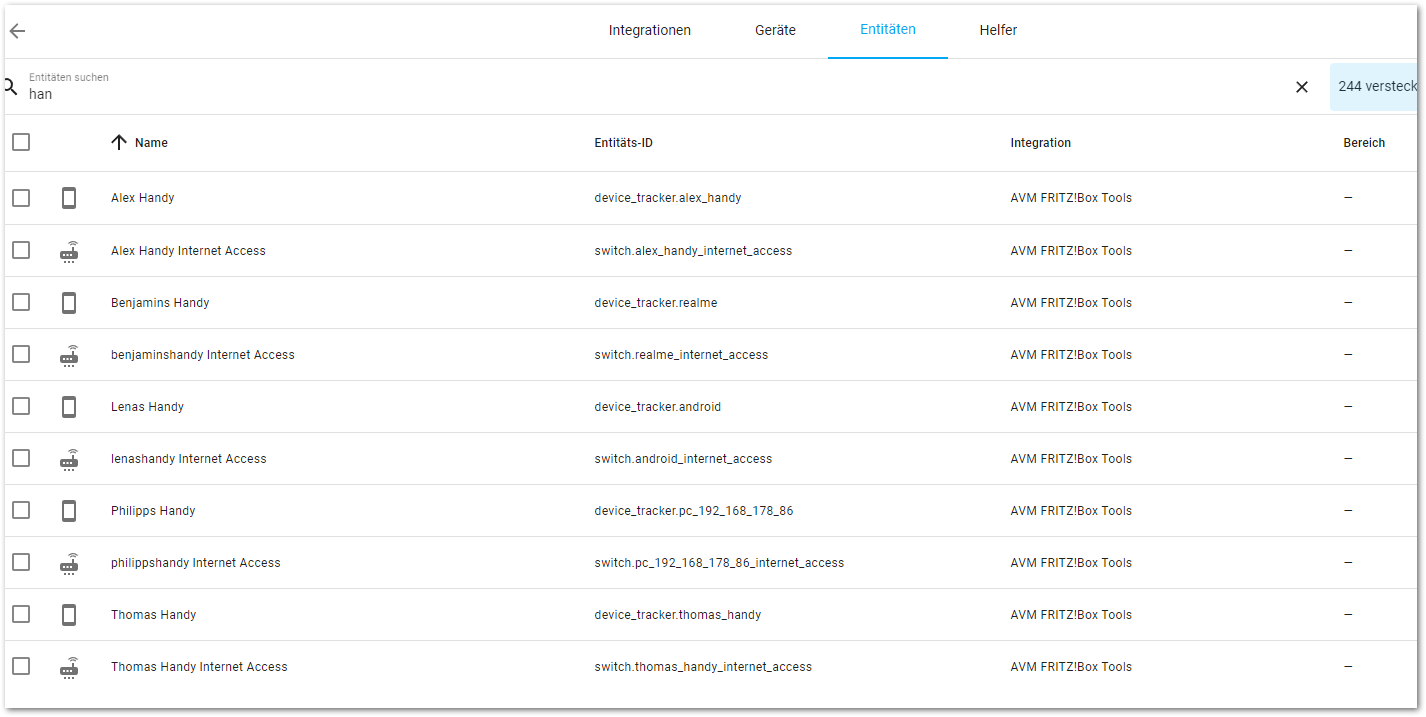1426x717 pixels.
Task: Click the phone icon for Alex Handy
Action: pyautogui.click(x=69, y=198)
